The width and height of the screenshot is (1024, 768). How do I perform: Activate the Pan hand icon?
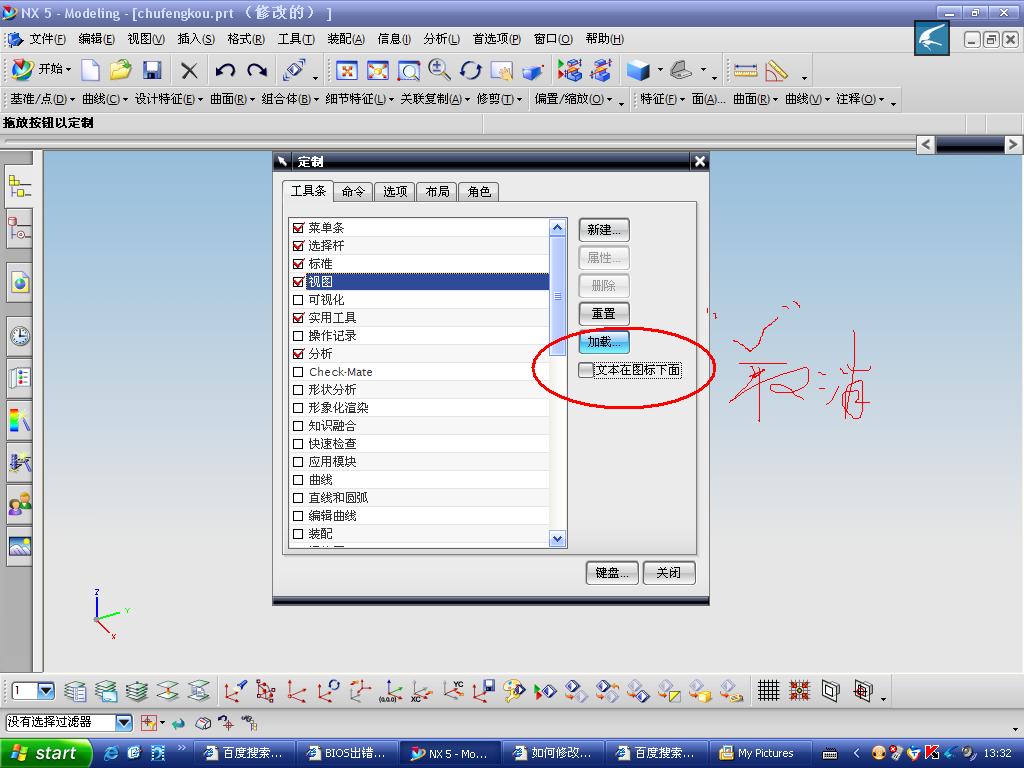pyautogui.click(x=502, y=70)
